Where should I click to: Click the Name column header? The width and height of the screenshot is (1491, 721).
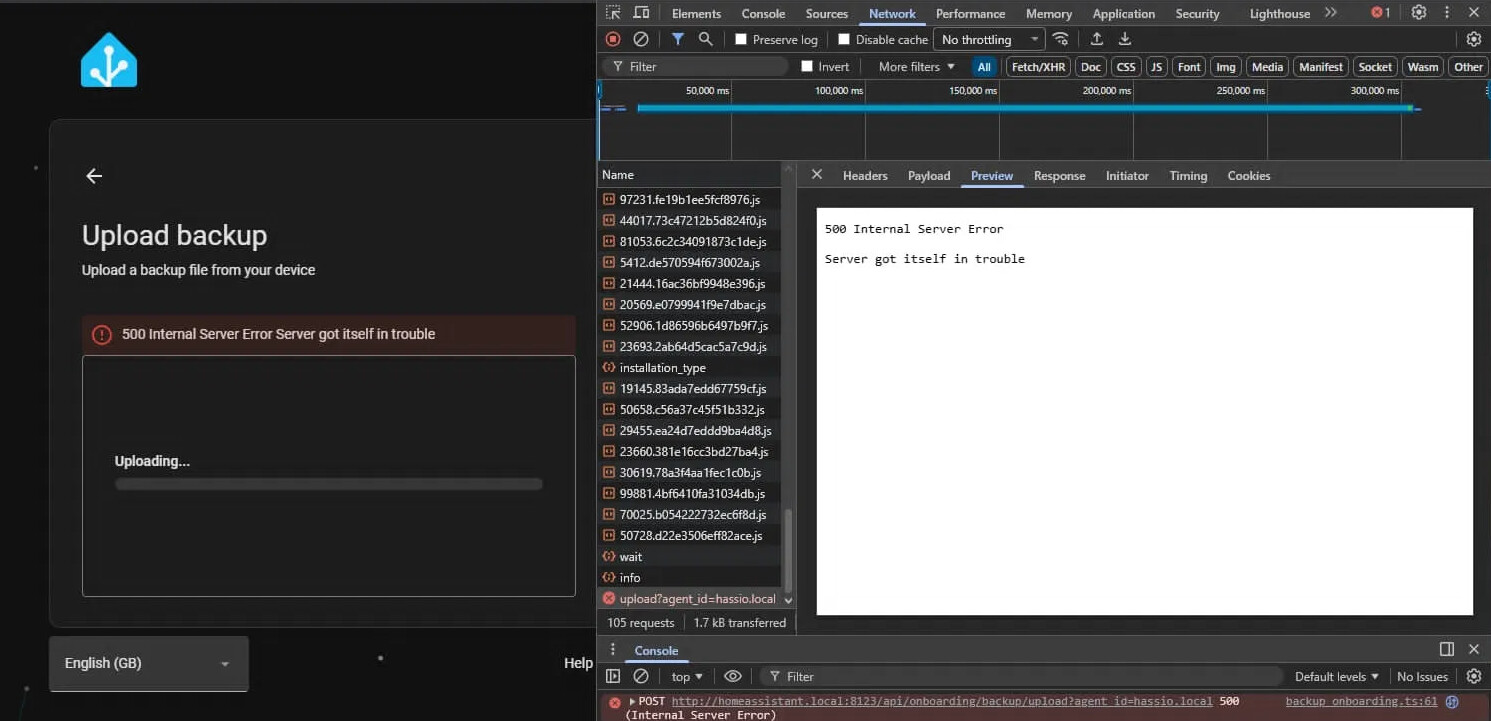click(x=689, y=174)
